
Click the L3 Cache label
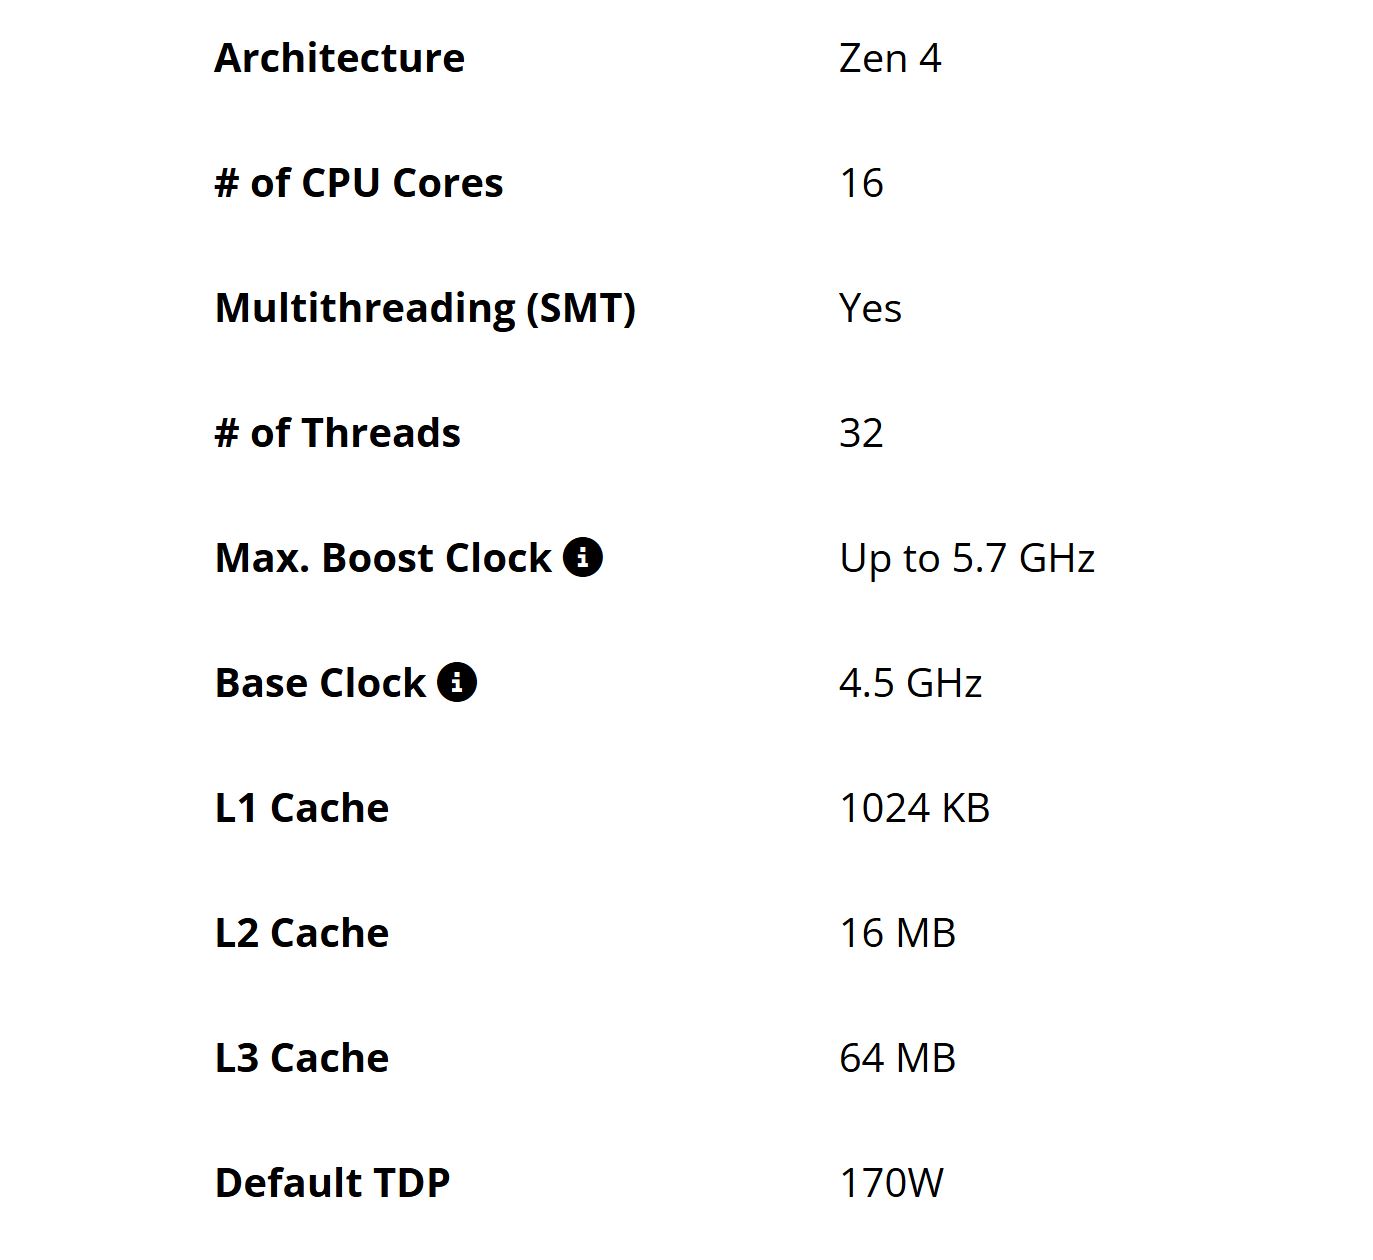coord(301,1058)
